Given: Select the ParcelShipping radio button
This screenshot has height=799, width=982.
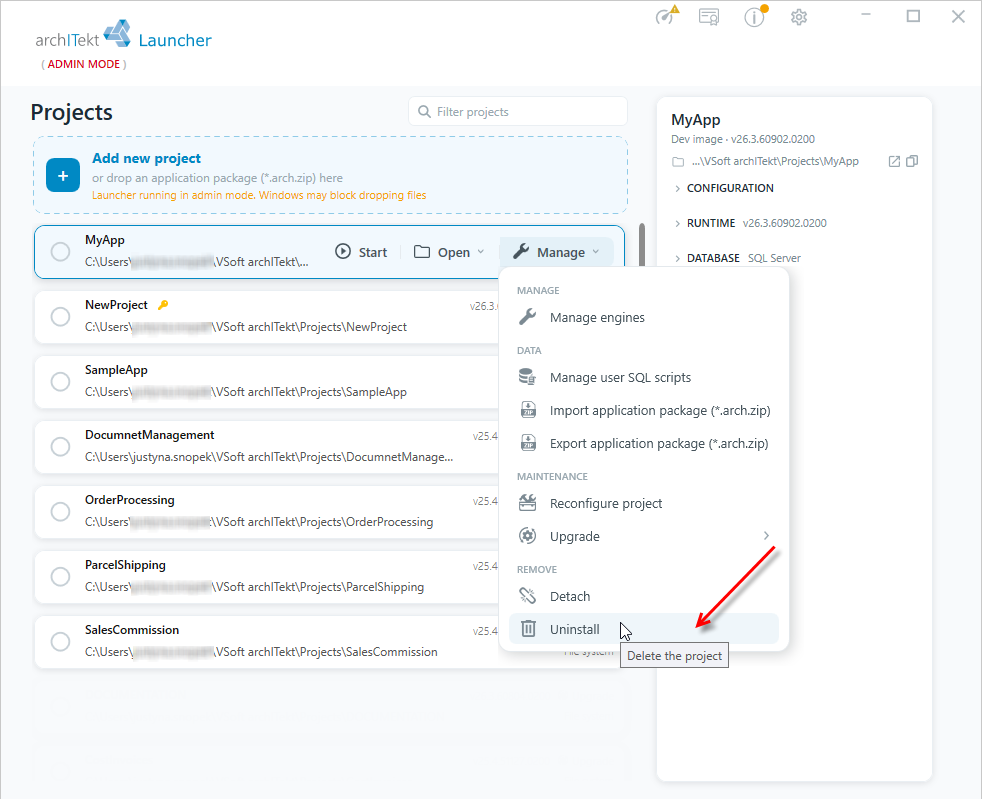Looking at the screenshot, I should 60,576.
